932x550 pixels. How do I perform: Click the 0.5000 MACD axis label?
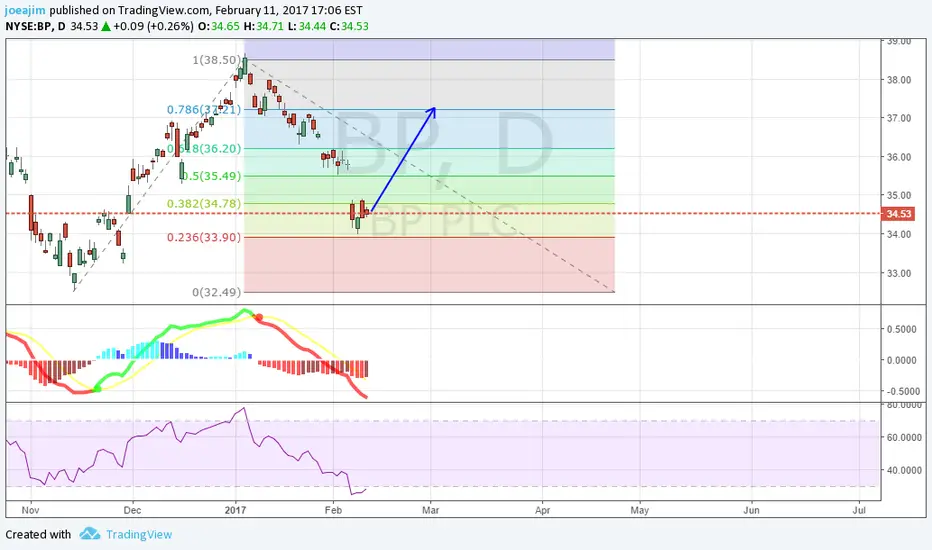[x=902, y=329]
